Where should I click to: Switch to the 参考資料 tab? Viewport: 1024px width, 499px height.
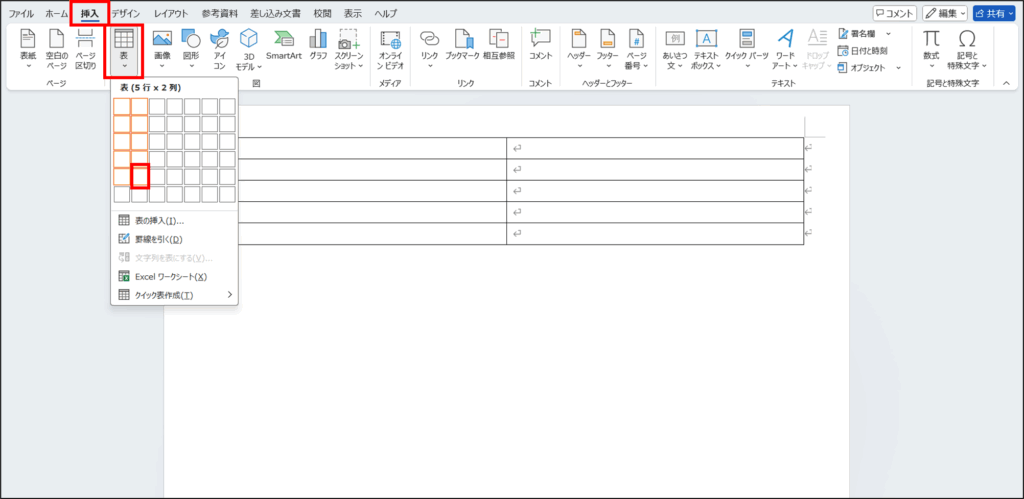(x=219, y=13)
